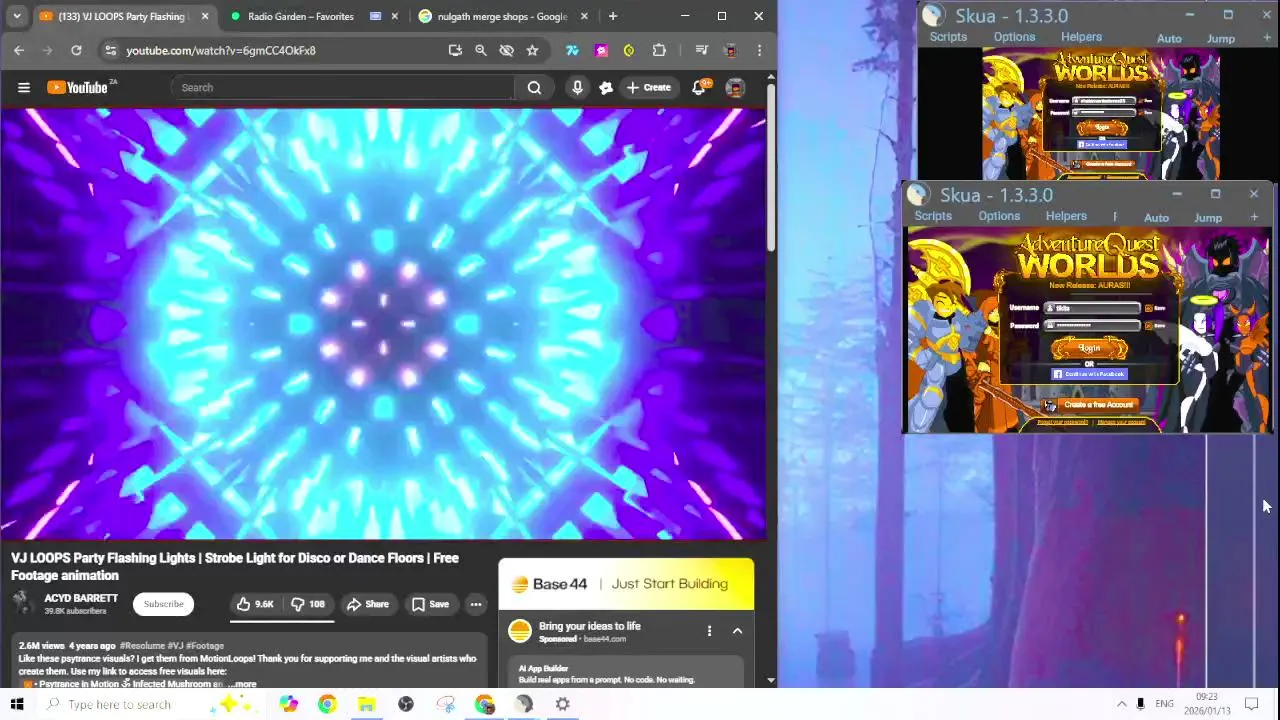Open a new Chrome tab
Viewport: 1280px width, 720px height.
613,16
